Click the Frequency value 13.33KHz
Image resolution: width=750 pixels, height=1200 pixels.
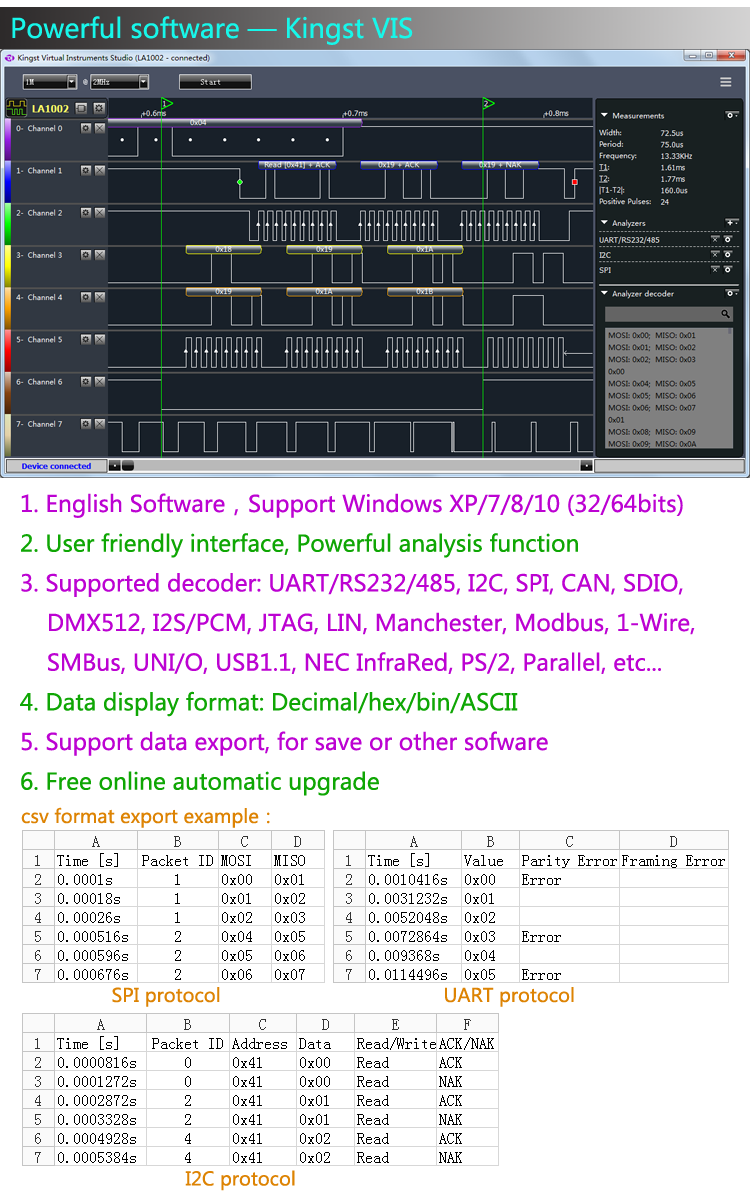click(675, 156)
